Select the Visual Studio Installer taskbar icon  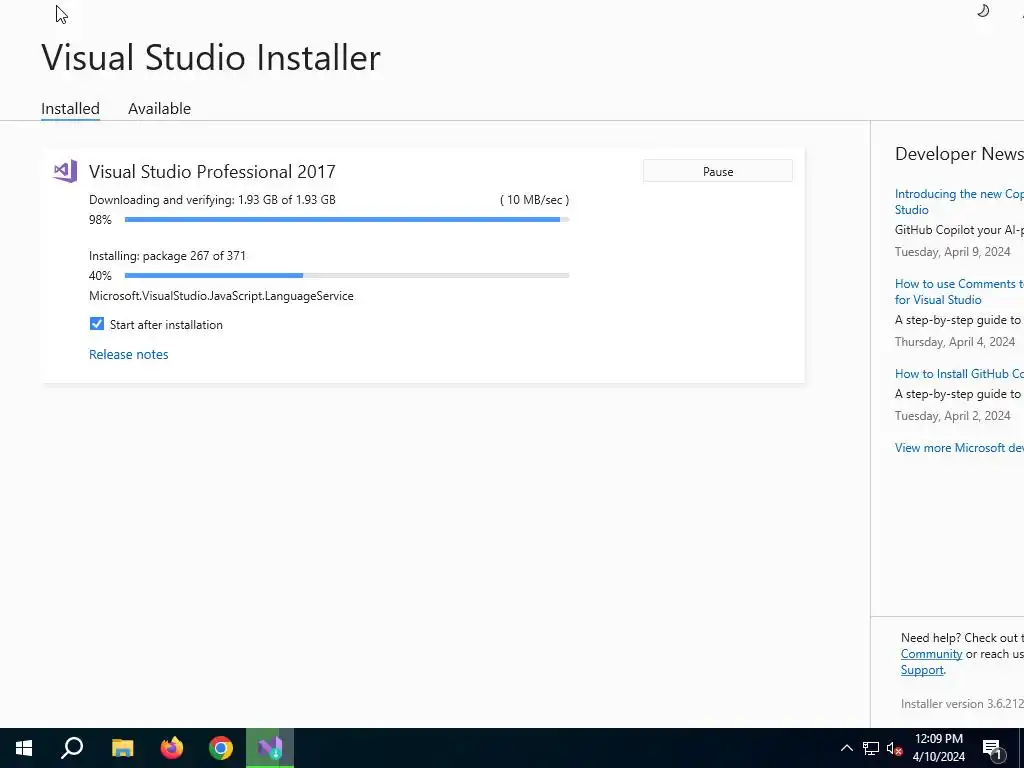270,748
